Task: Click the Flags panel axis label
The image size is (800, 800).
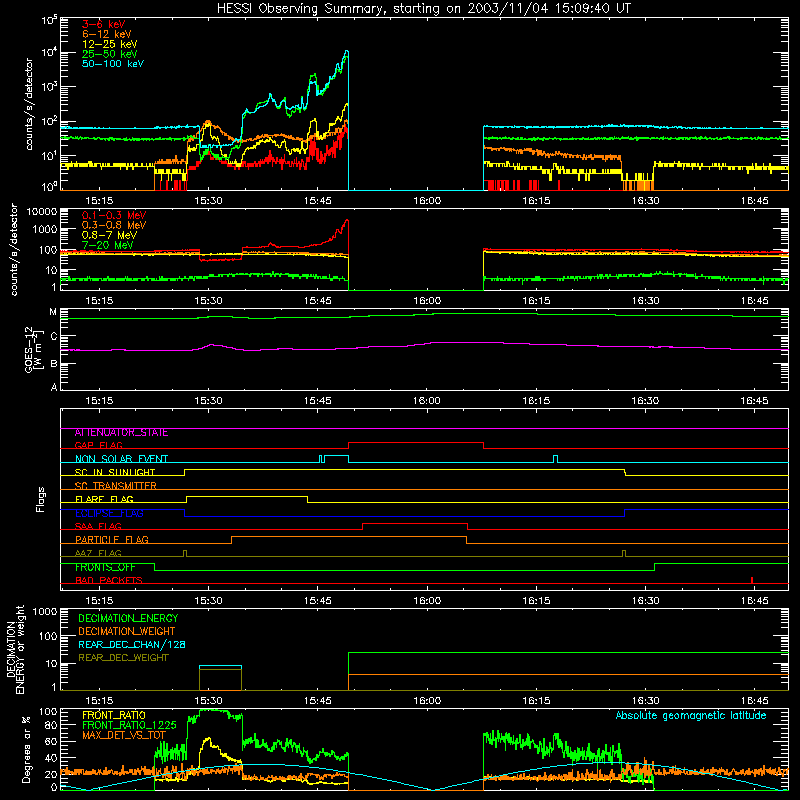Action: coord(41,499)
